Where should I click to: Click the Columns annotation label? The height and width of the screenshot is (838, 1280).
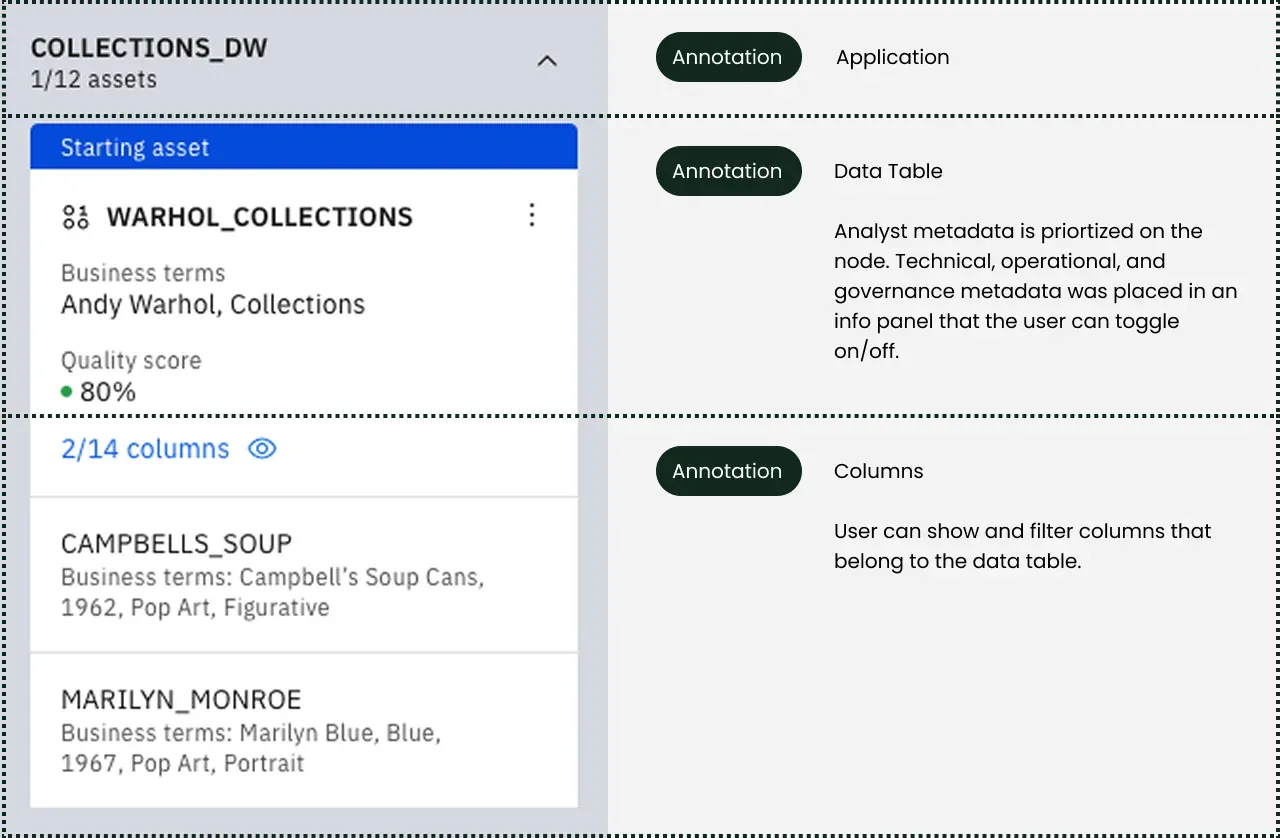click(879, 471)
